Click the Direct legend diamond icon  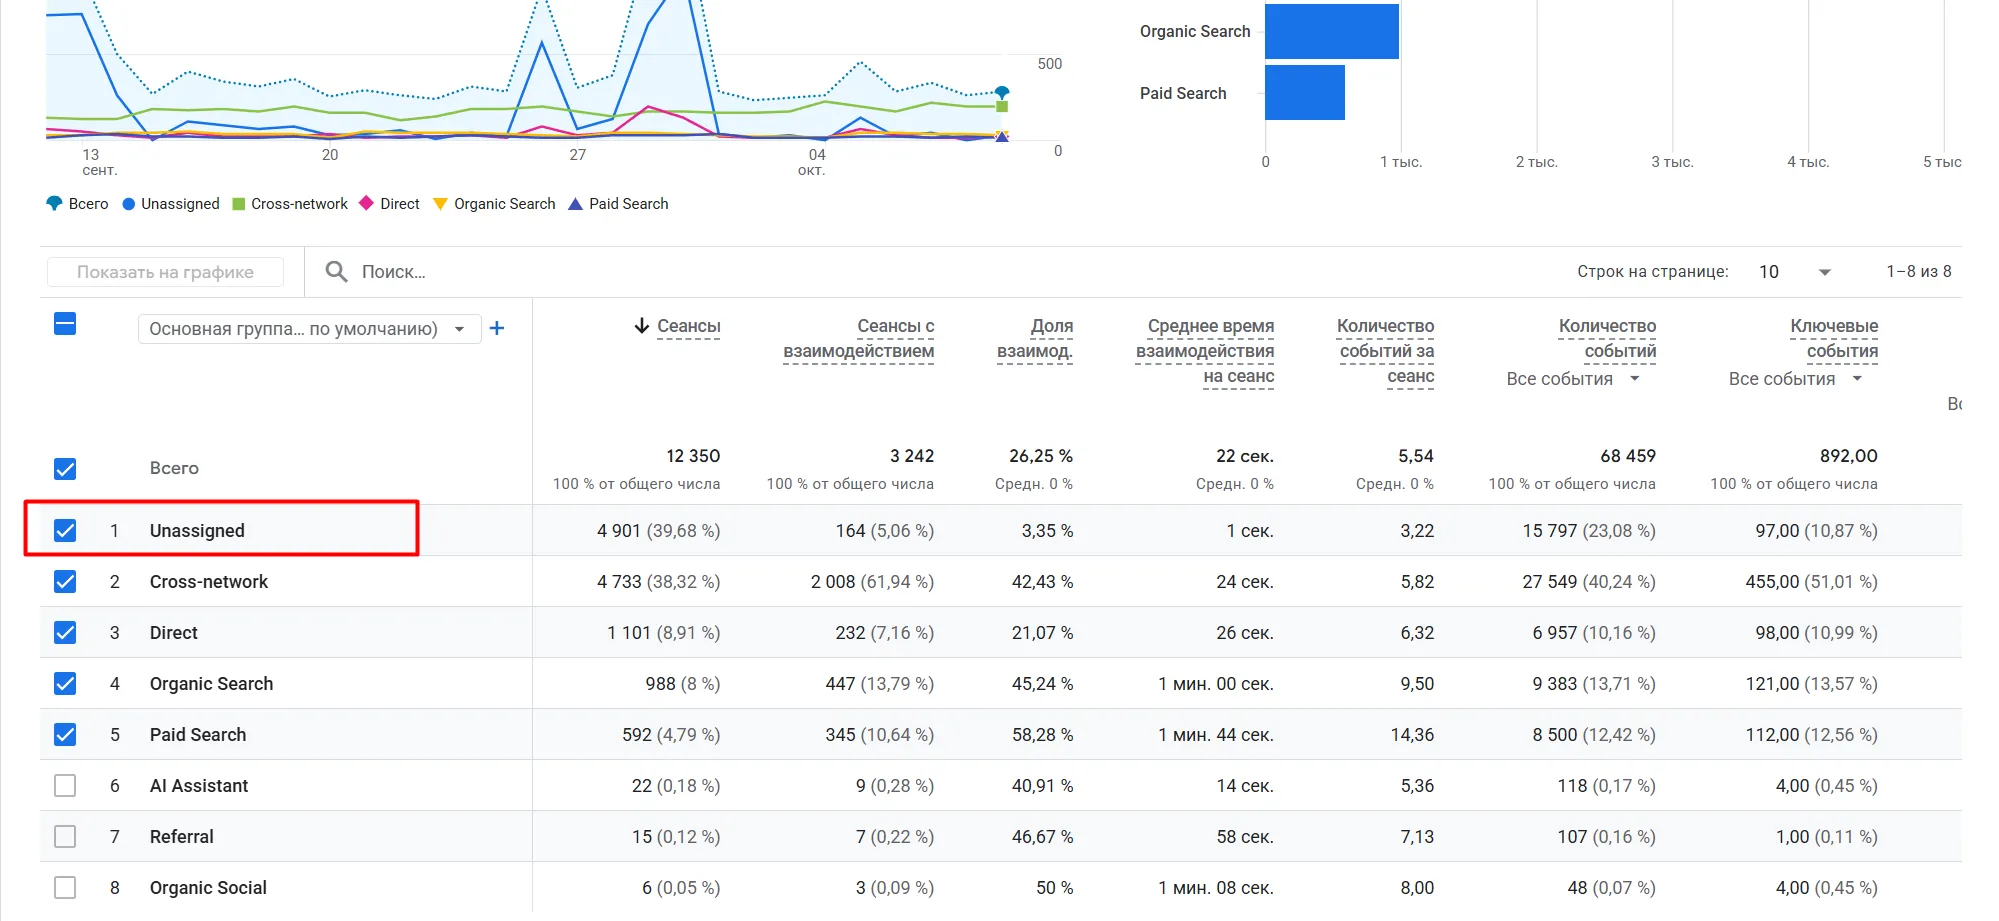pyautogui.click(x=366, y=203)
